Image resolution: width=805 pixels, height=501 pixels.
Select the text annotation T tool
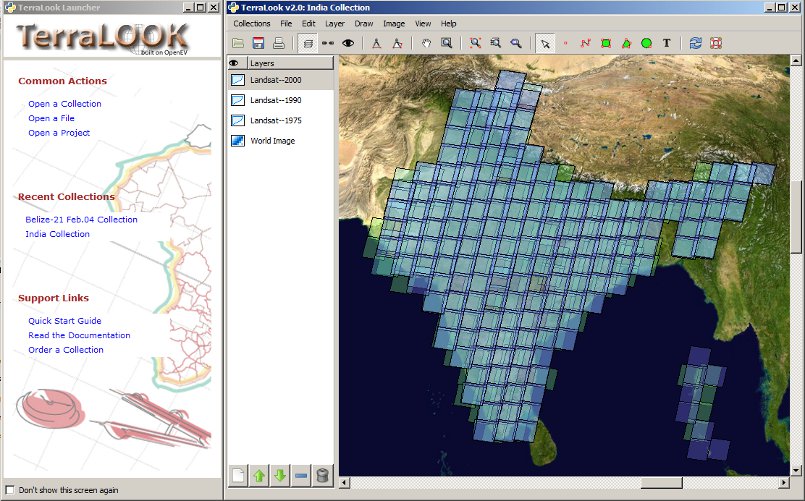point(667,43)
